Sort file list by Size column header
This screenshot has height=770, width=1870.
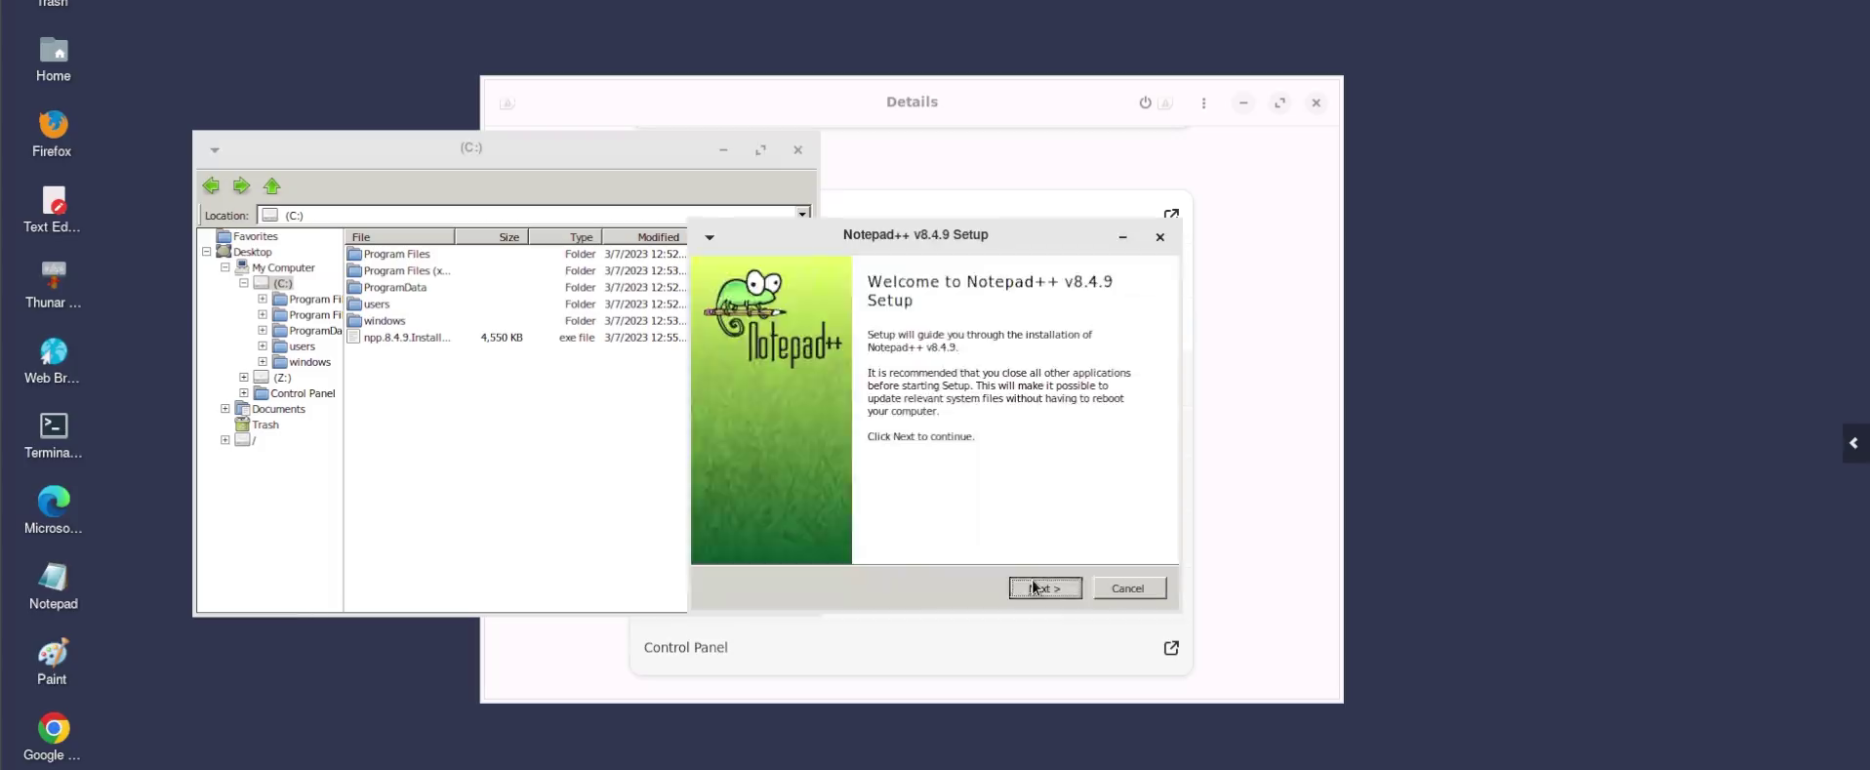click(492, 237)
